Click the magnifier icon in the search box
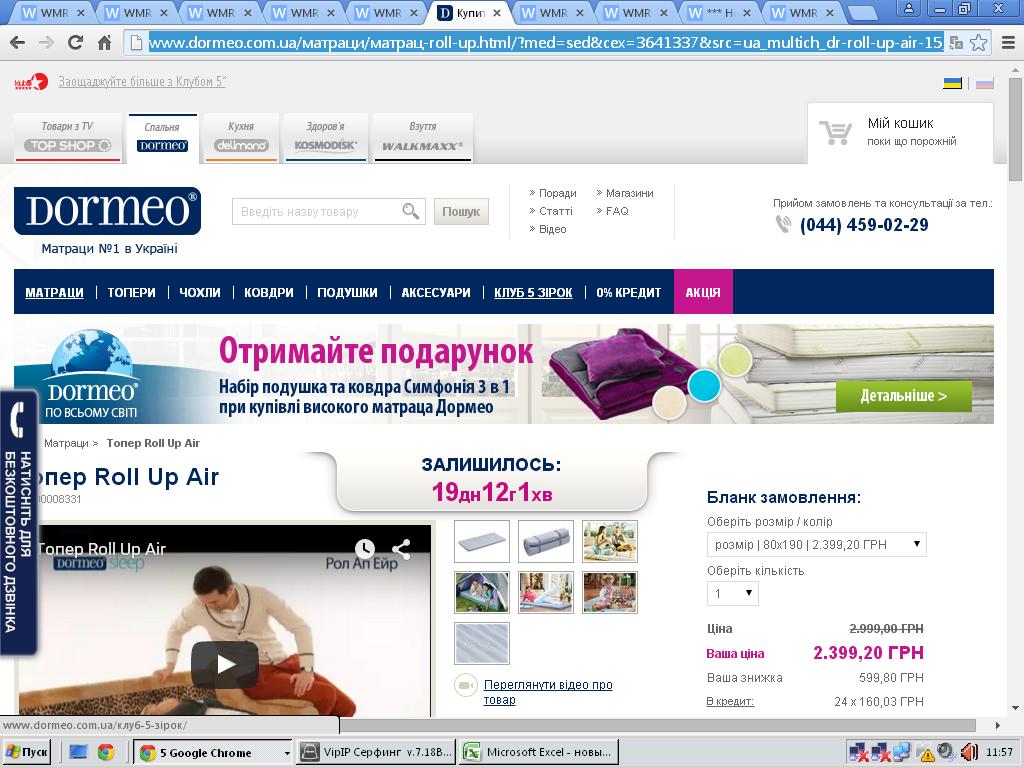 tap(410, 211)
